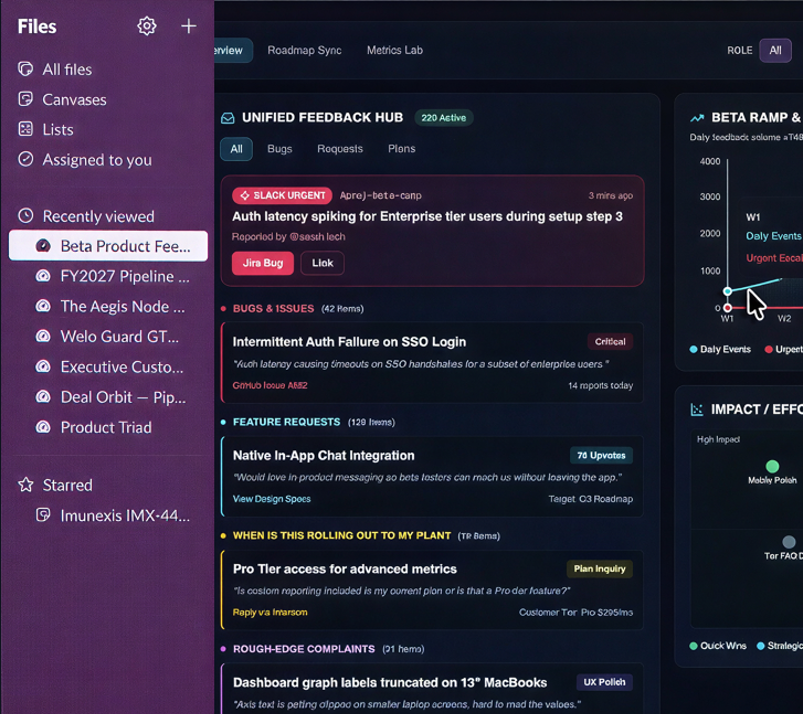The width and height of the screenshot is (804, 714).
Task: Click the W1 Daily Events chart point
Action: point(727,291)
